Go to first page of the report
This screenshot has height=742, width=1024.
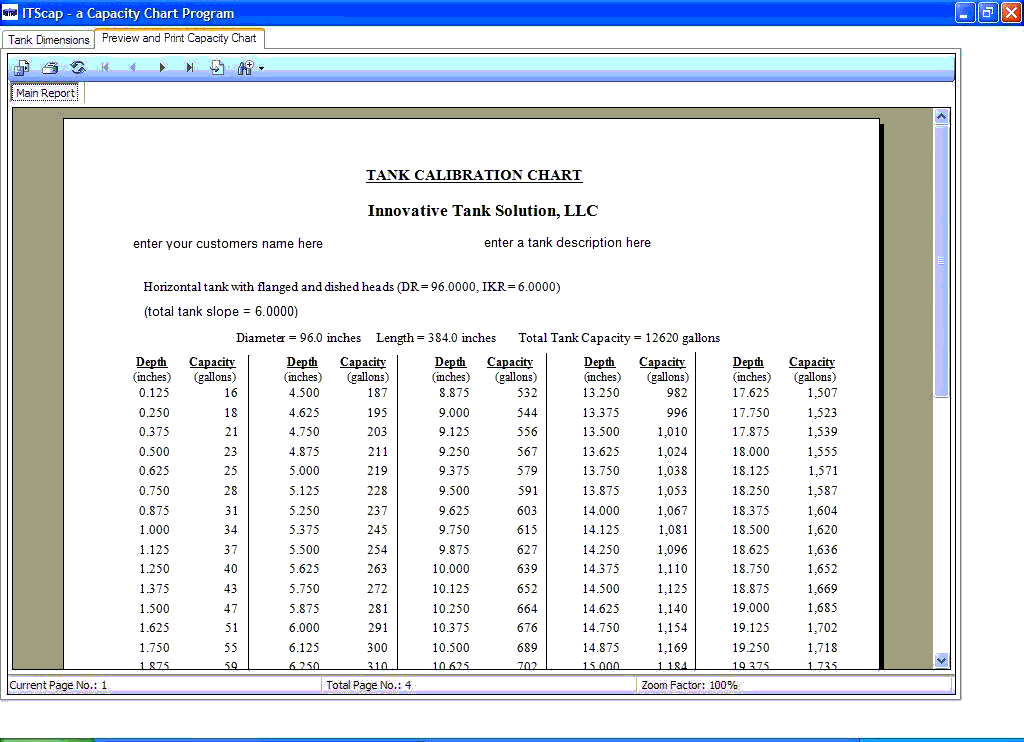point(104,67)
